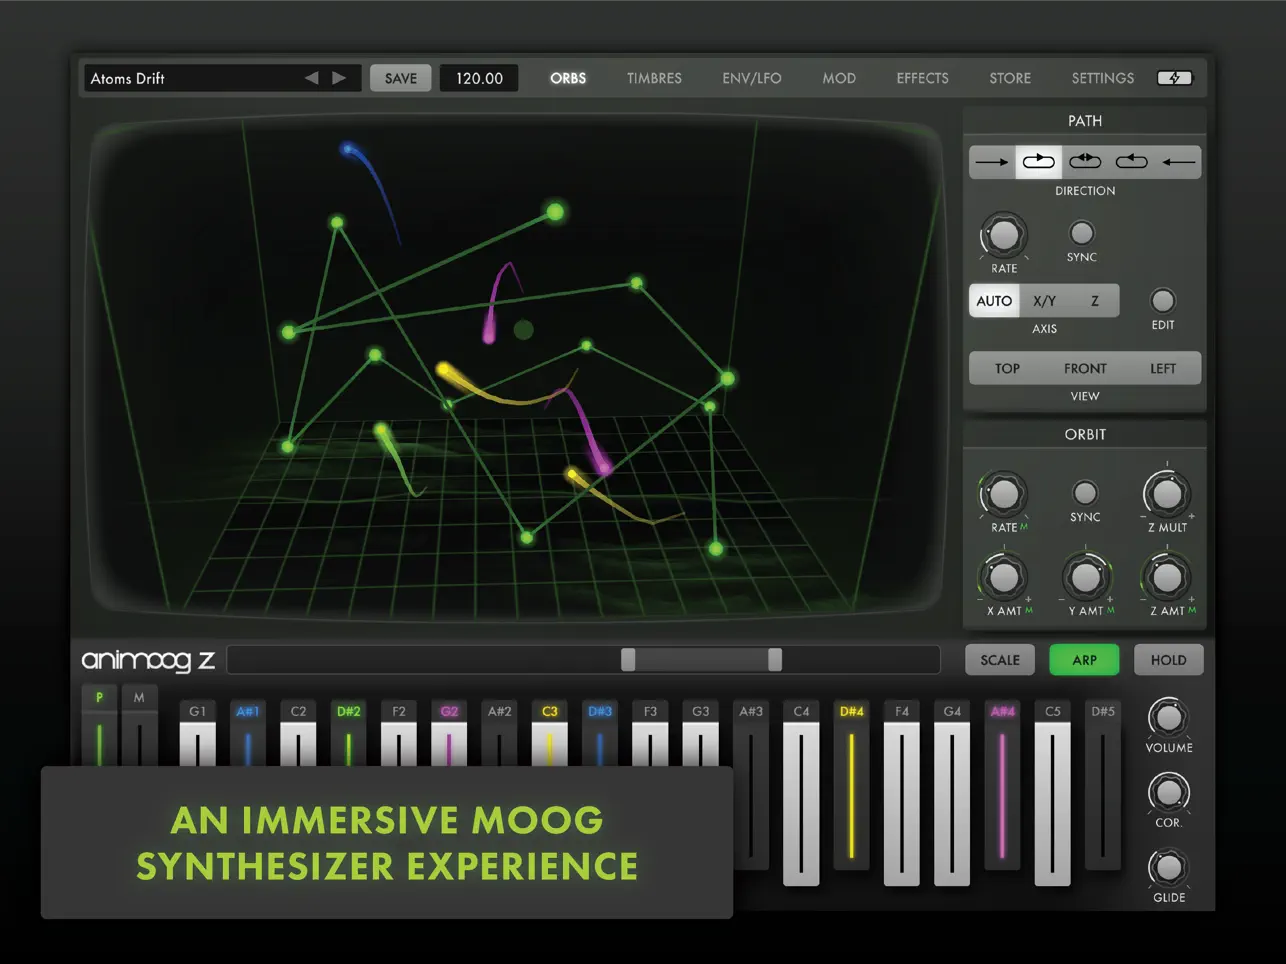The height and width of the screenshot is (964, 1286).
Task: Open the EFFECTS tab
Action: (922, 78)
